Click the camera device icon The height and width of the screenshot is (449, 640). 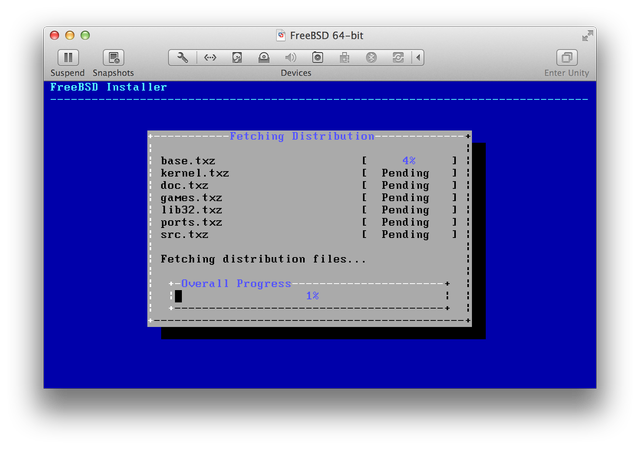pos(318,58)
